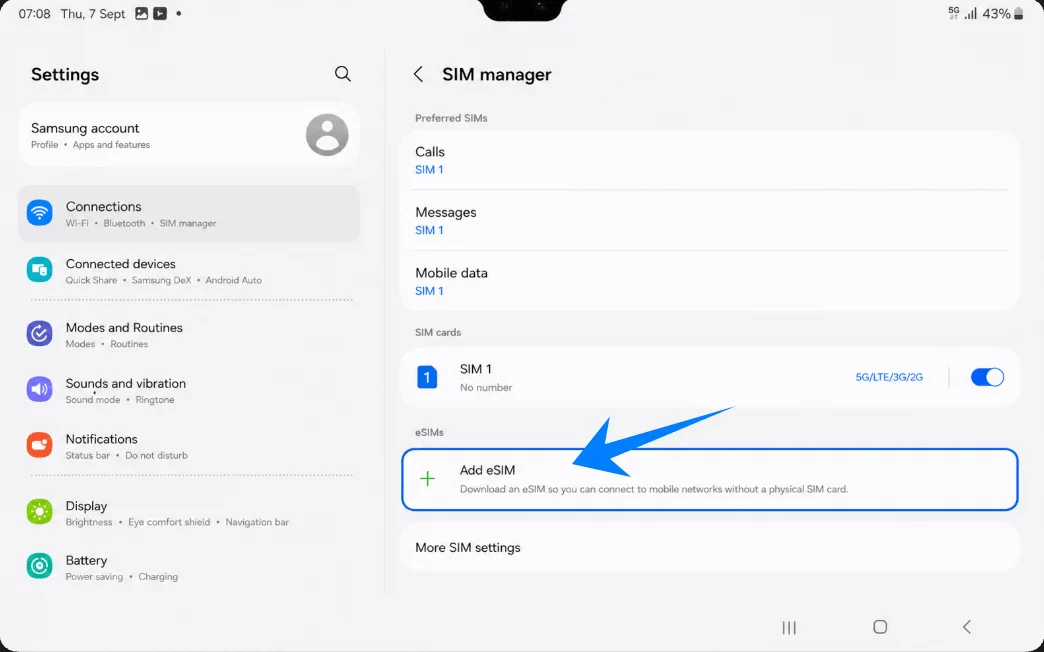This screenshot has height=652, width=1044.
Task: Tap the Notifications orange icon
Action: click(39, 445)
